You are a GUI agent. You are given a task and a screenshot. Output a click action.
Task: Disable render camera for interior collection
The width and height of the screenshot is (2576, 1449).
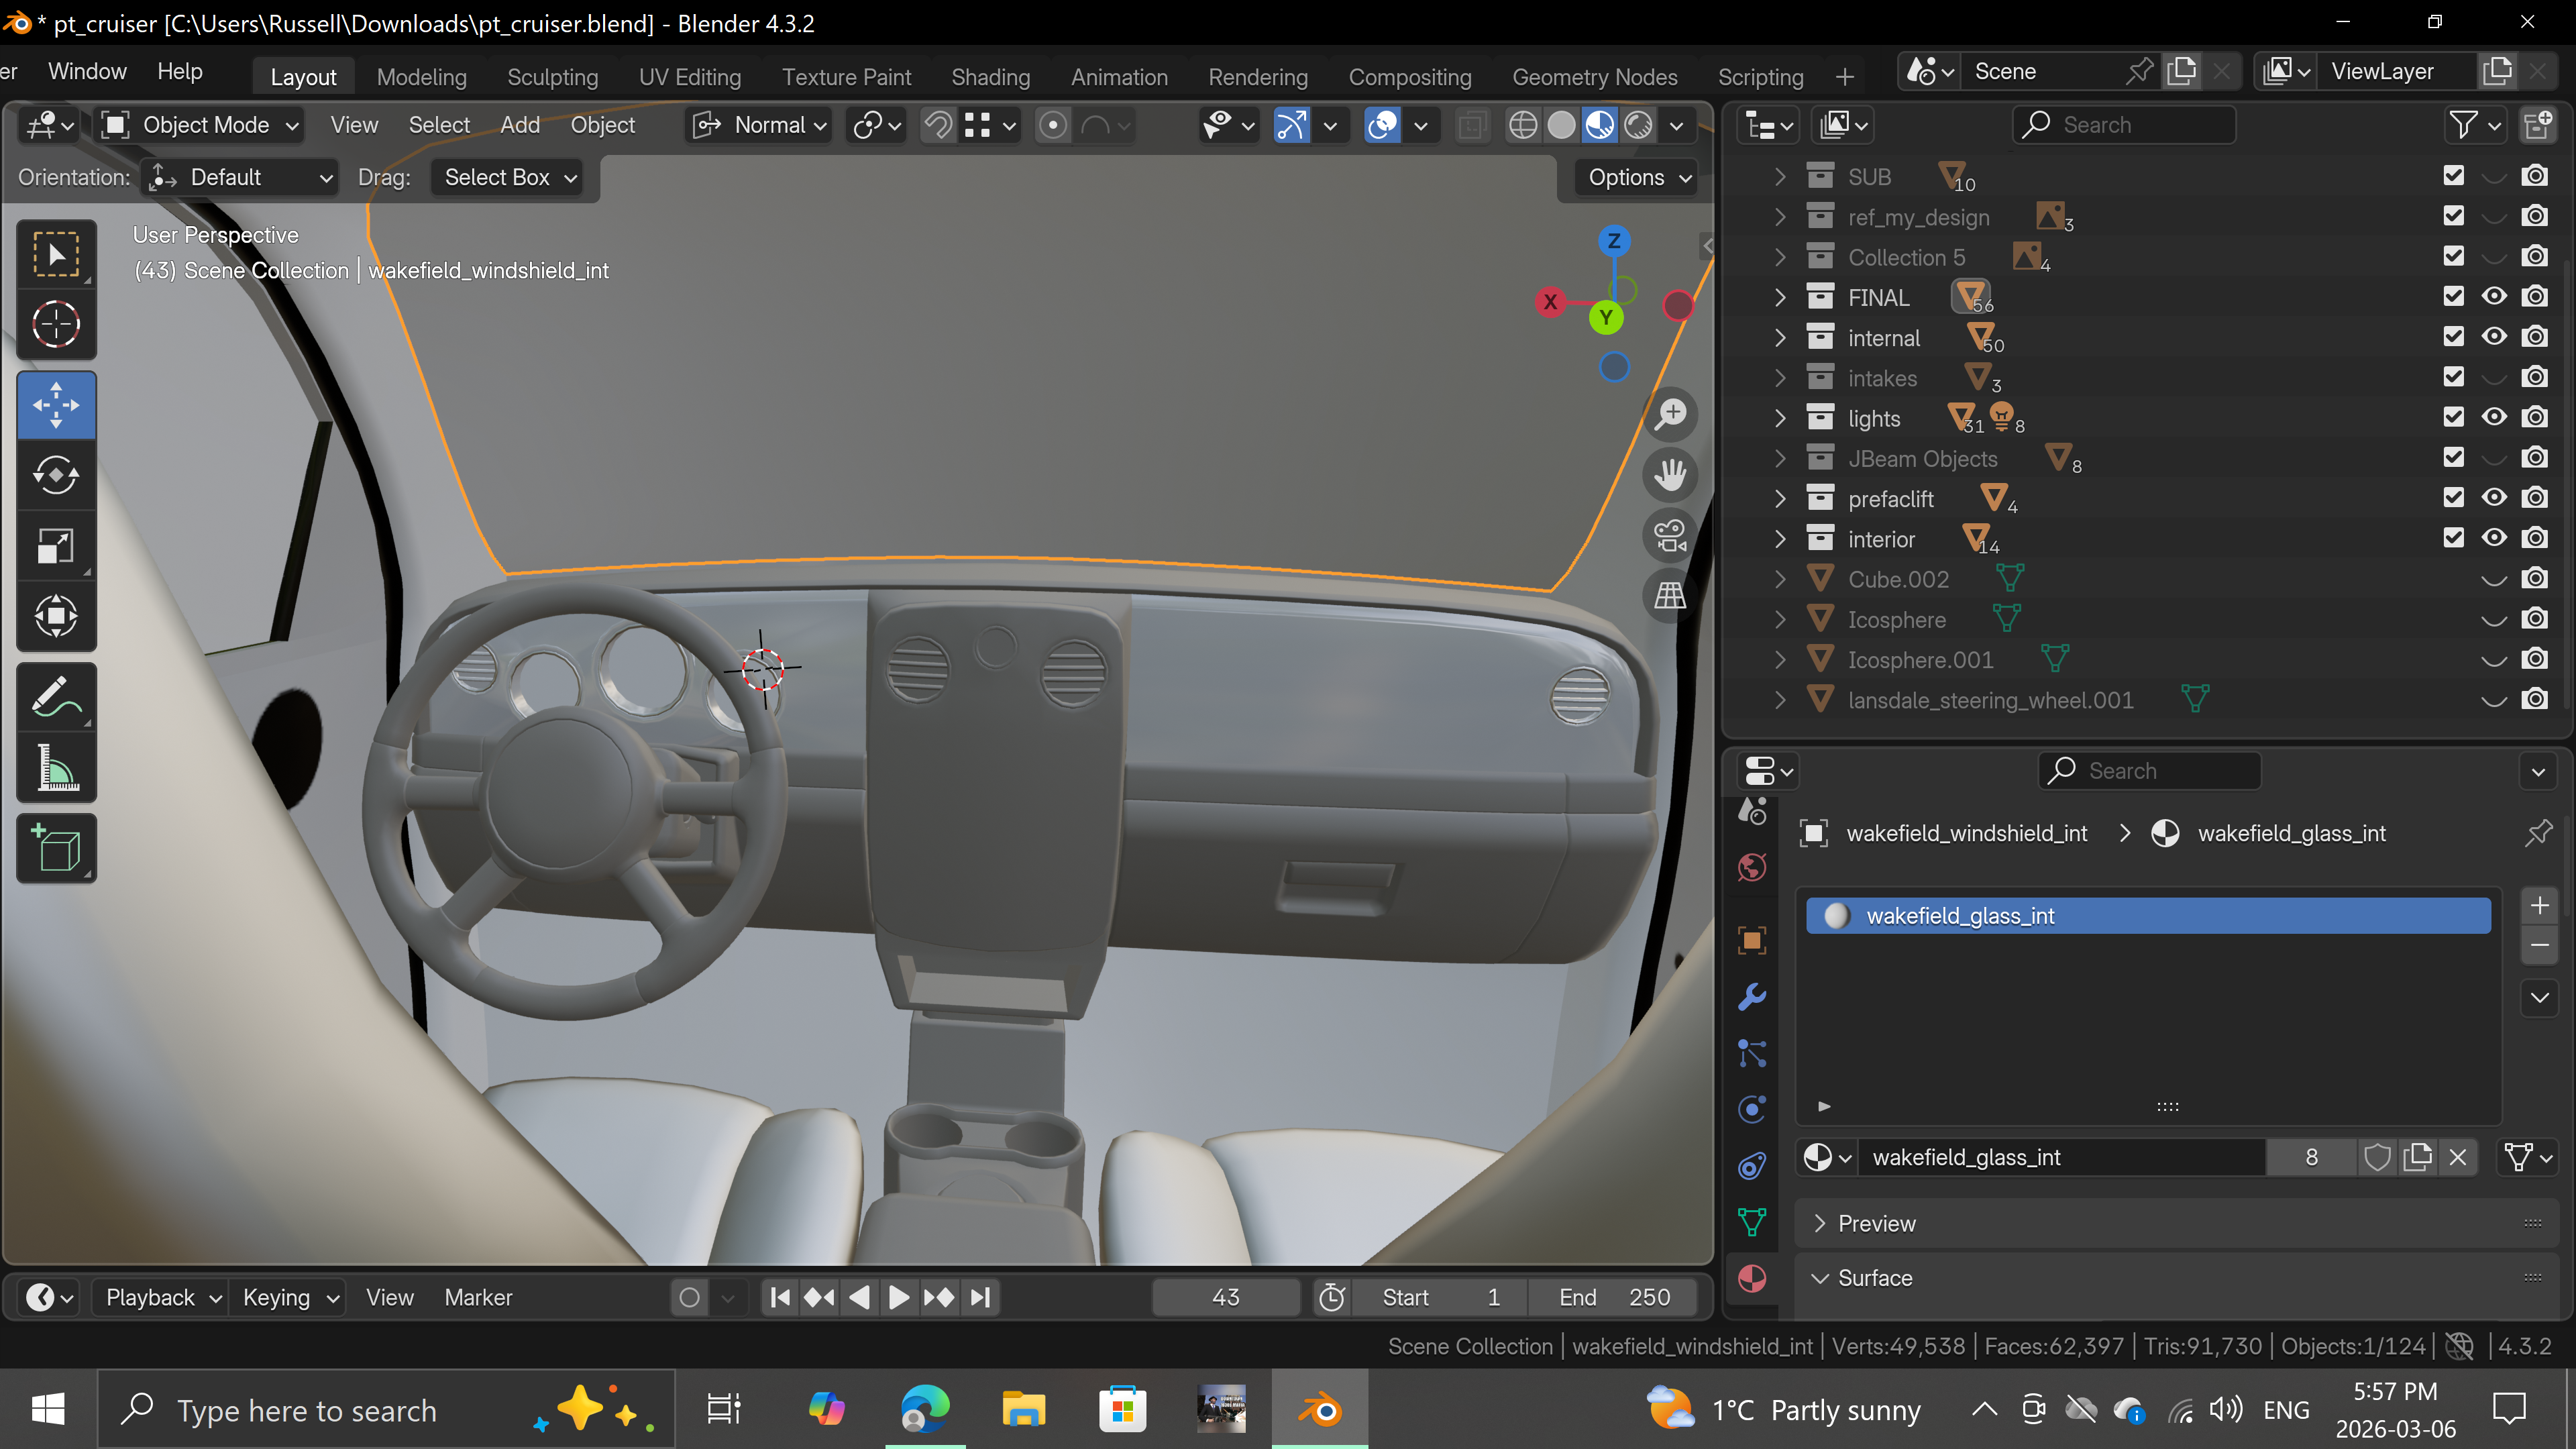tap(2534, 539)
